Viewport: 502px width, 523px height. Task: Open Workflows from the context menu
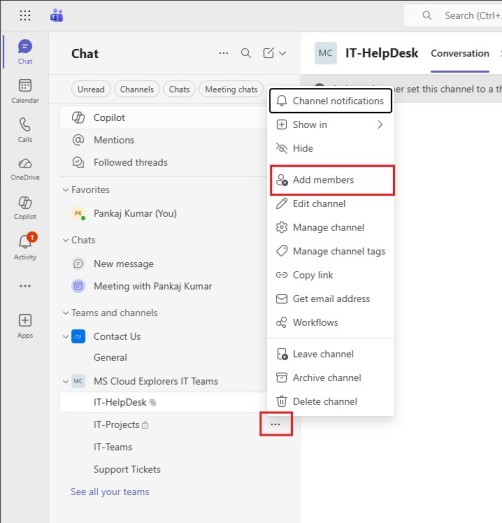tap(331, 323)
